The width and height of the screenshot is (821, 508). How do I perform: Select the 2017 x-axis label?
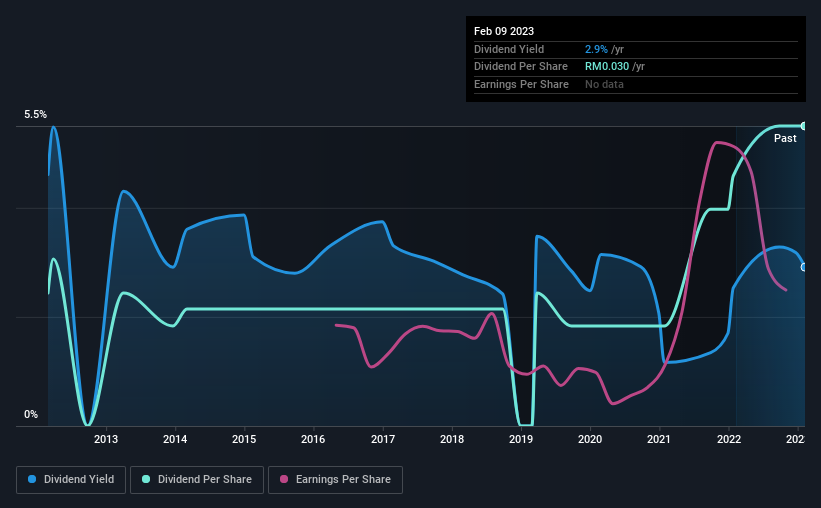[x=383, y=439]
